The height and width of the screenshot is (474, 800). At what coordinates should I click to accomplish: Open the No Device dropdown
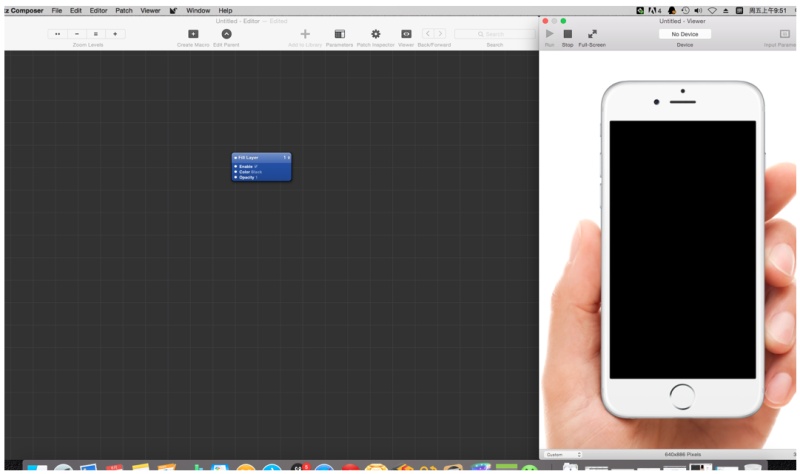pos(684,34)
